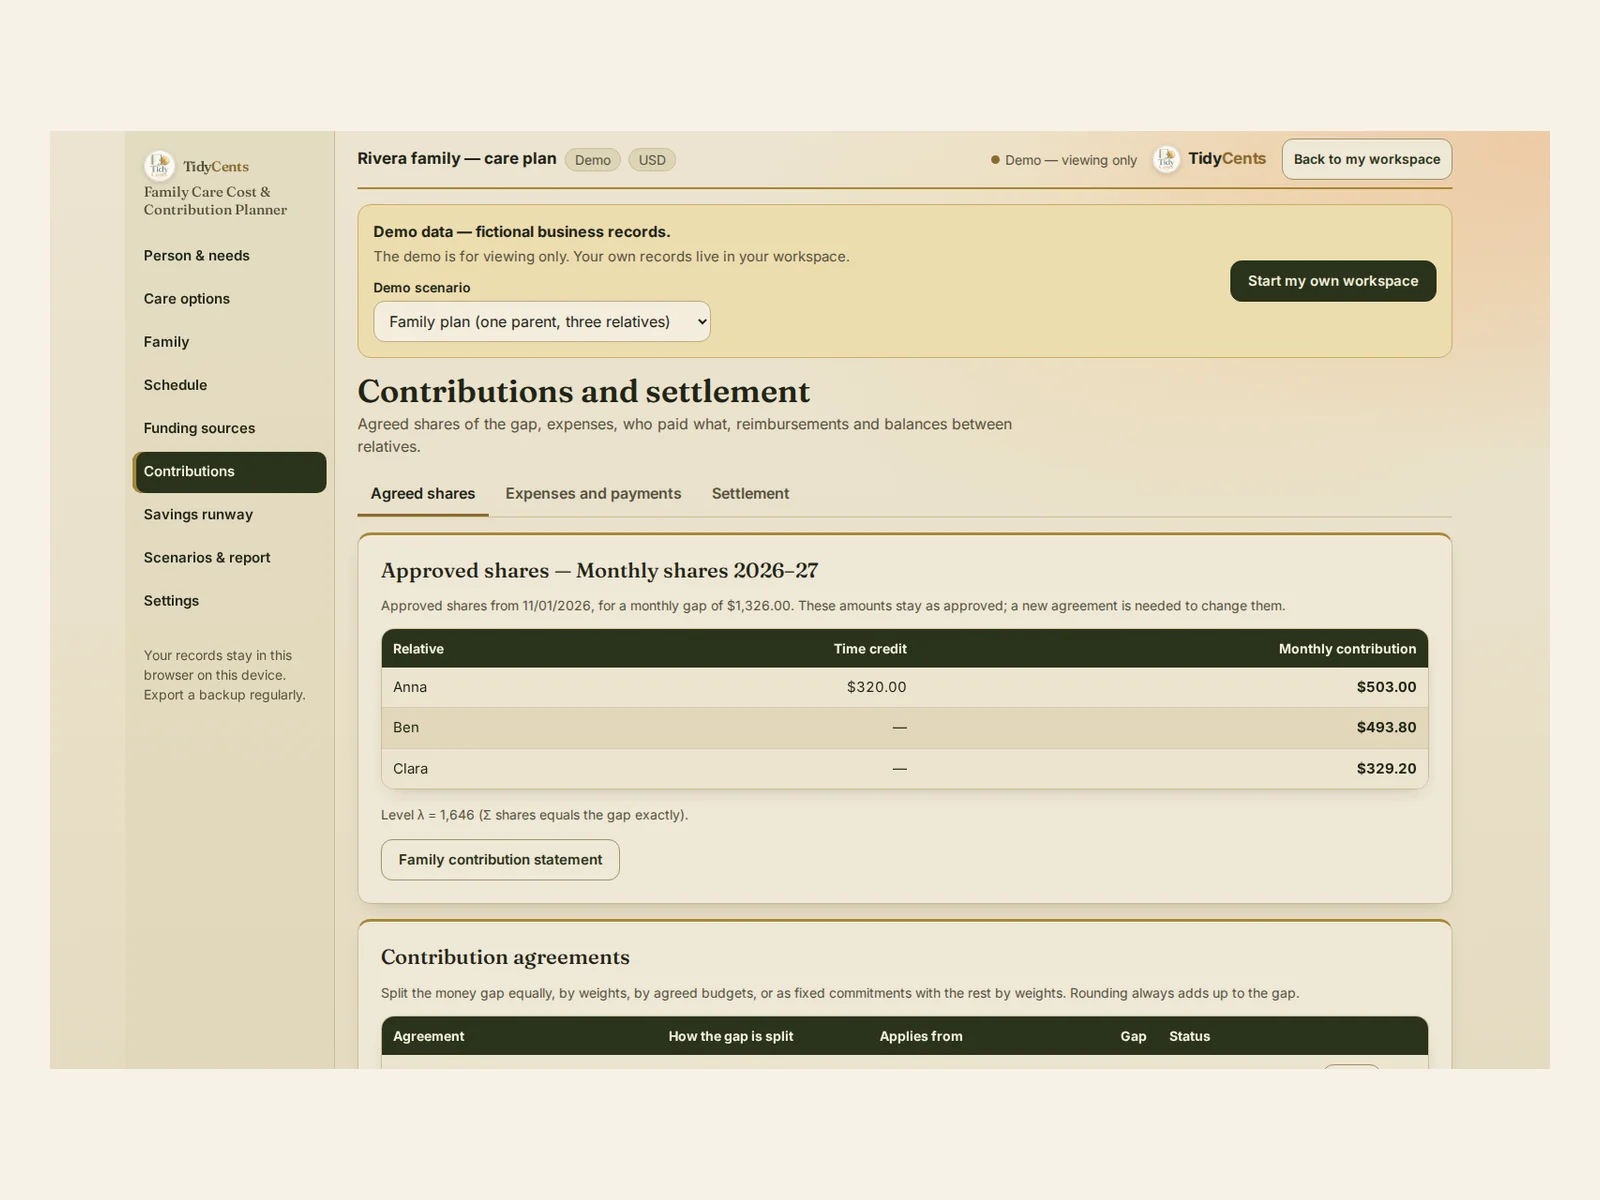The width and height of the screenshot is (1600, 1200).
Task: Click the Level λ = 1,646 note
Action: click(534, 815)
